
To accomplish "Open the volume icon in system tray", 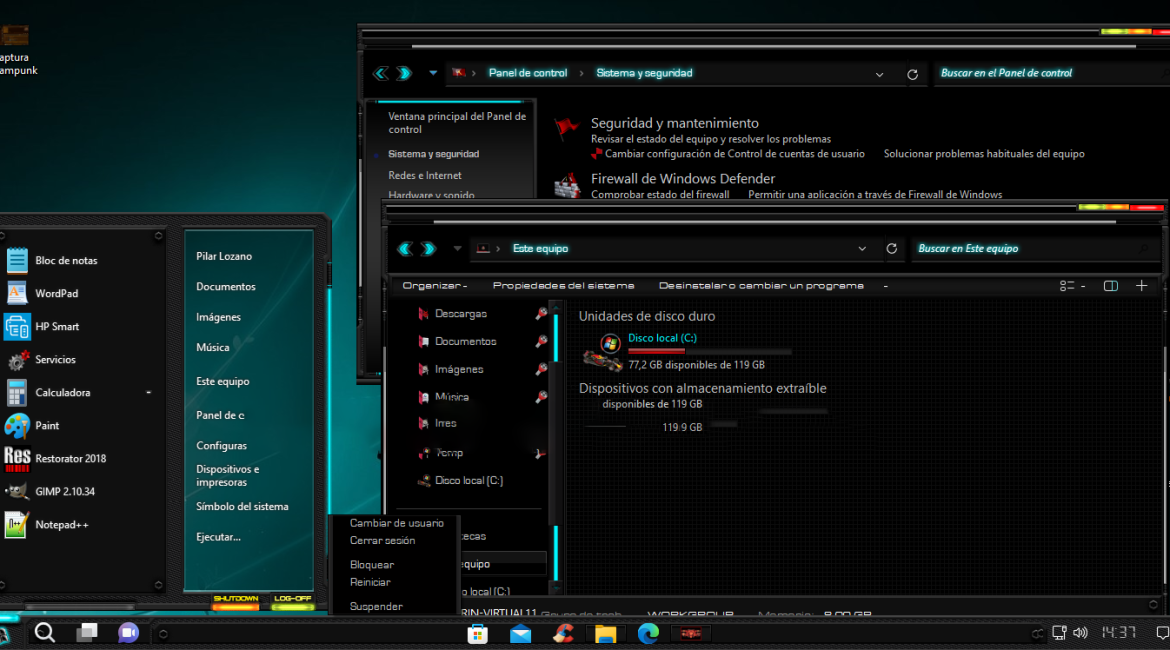I will coord(1081,632).
